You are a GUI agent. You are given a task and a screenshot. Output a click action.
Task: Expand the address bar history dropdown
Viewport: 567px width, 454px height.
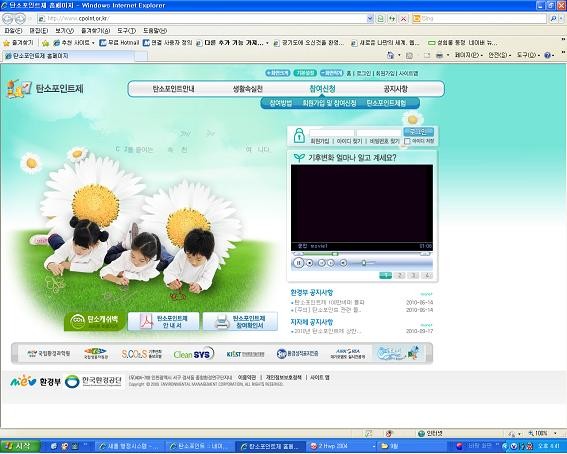click(x=370, y=18)
